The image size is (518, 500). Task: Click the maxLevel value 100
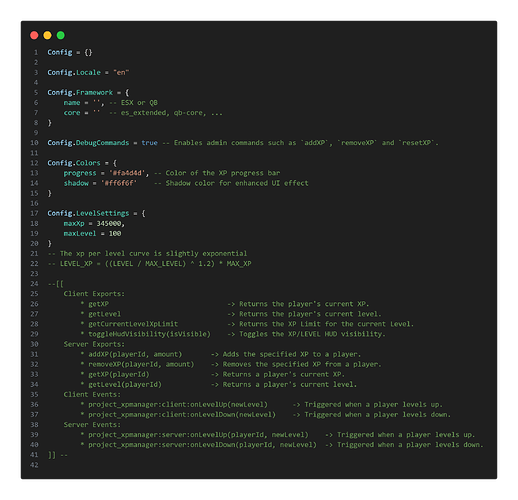point(115,233)
